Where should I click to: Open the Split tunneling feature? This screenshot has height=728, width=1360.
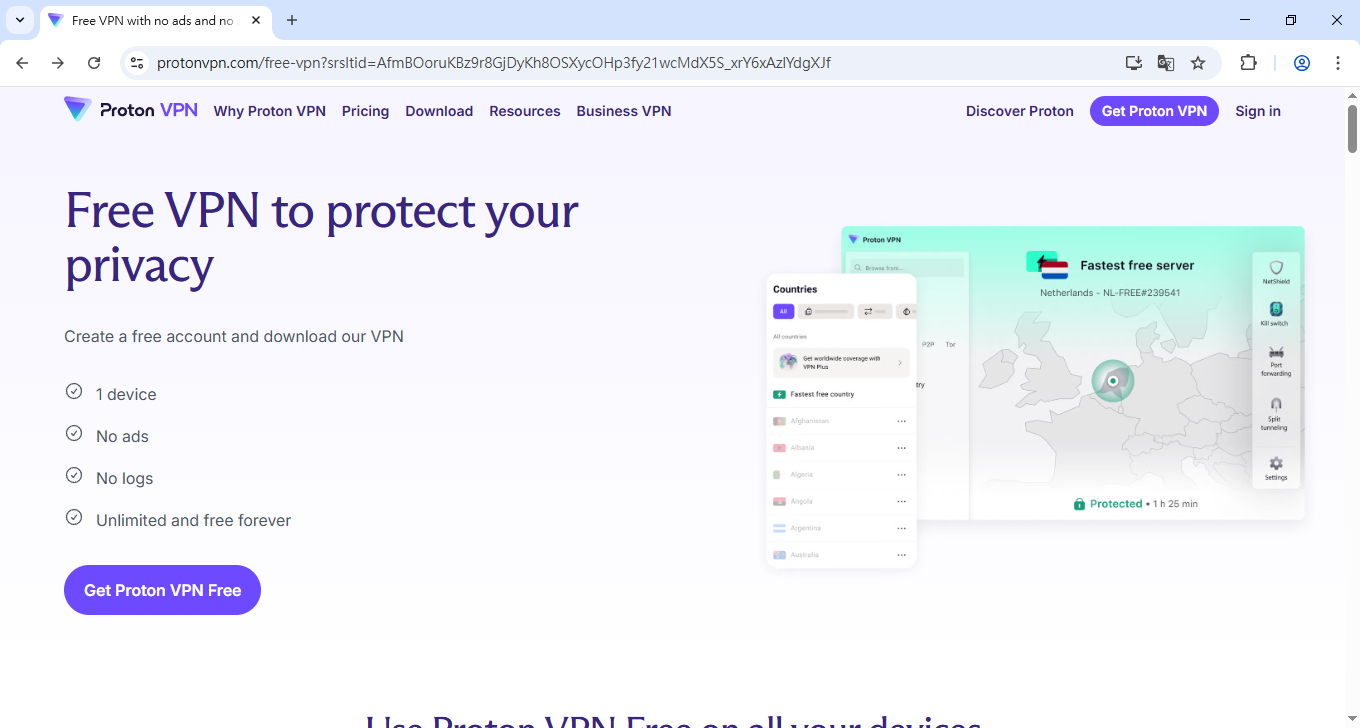pyautogui.click(x=1277, y=404)
